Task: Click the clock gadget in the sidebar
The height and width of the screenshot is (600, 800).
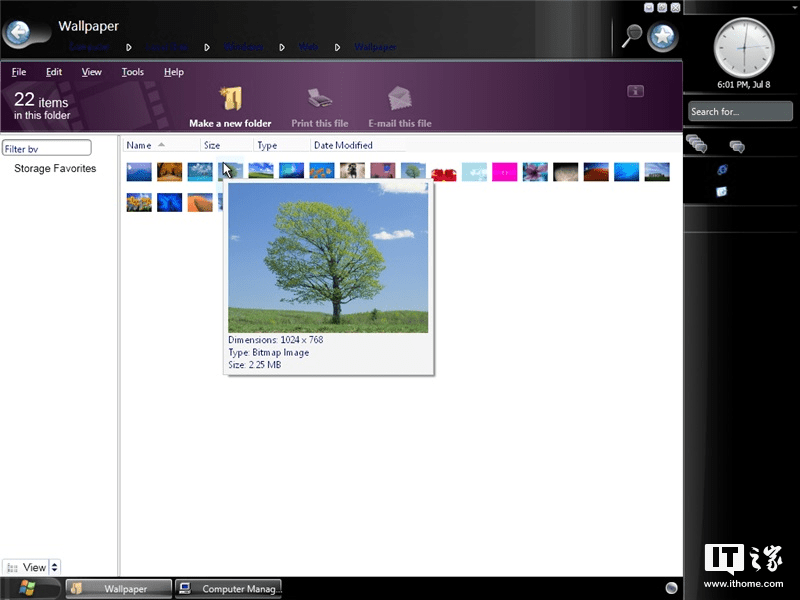Action: [745, 47]
